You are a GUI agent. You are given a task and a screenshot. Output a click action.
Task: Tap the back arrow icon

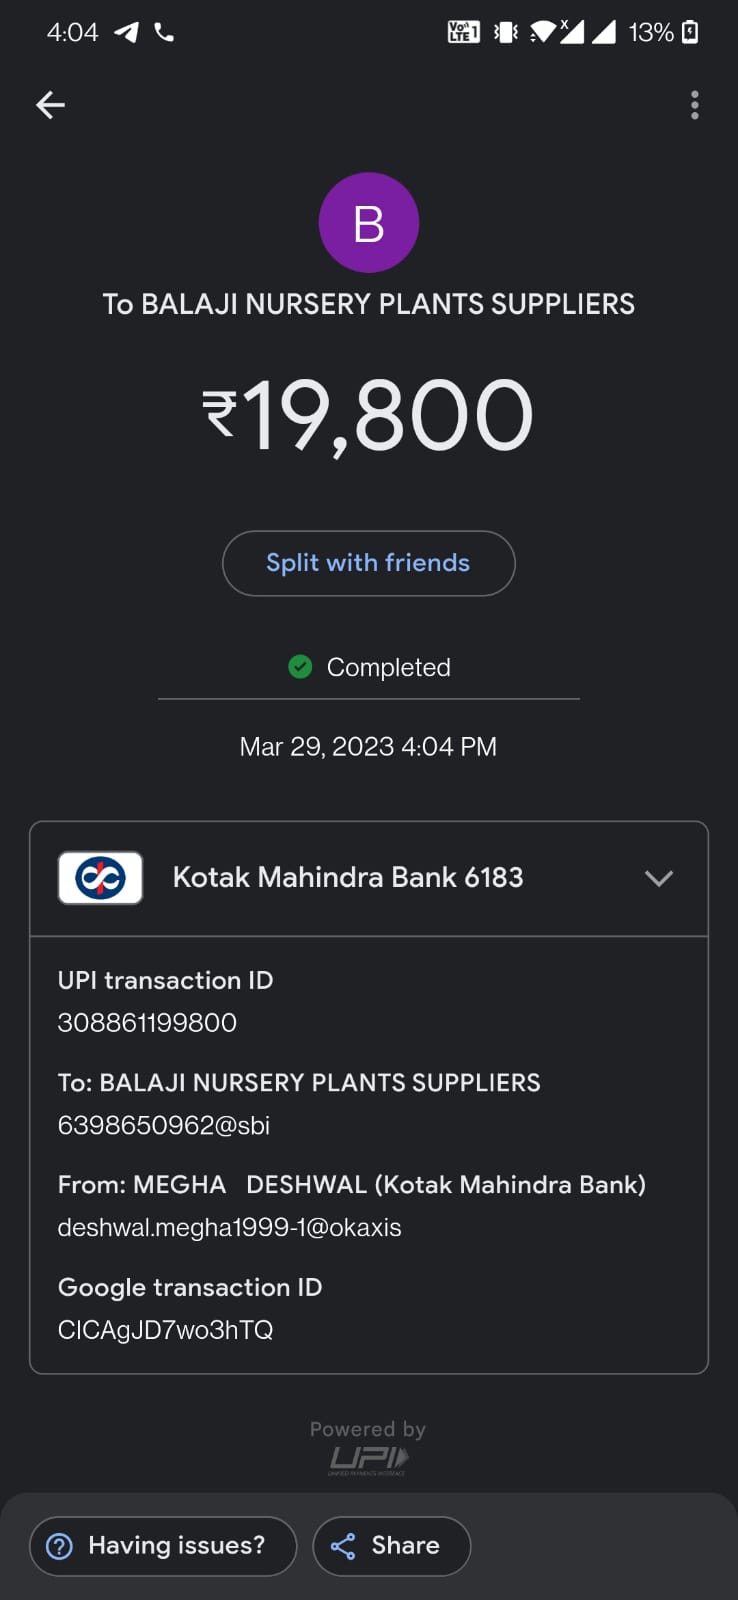click(x=50, y=105)
